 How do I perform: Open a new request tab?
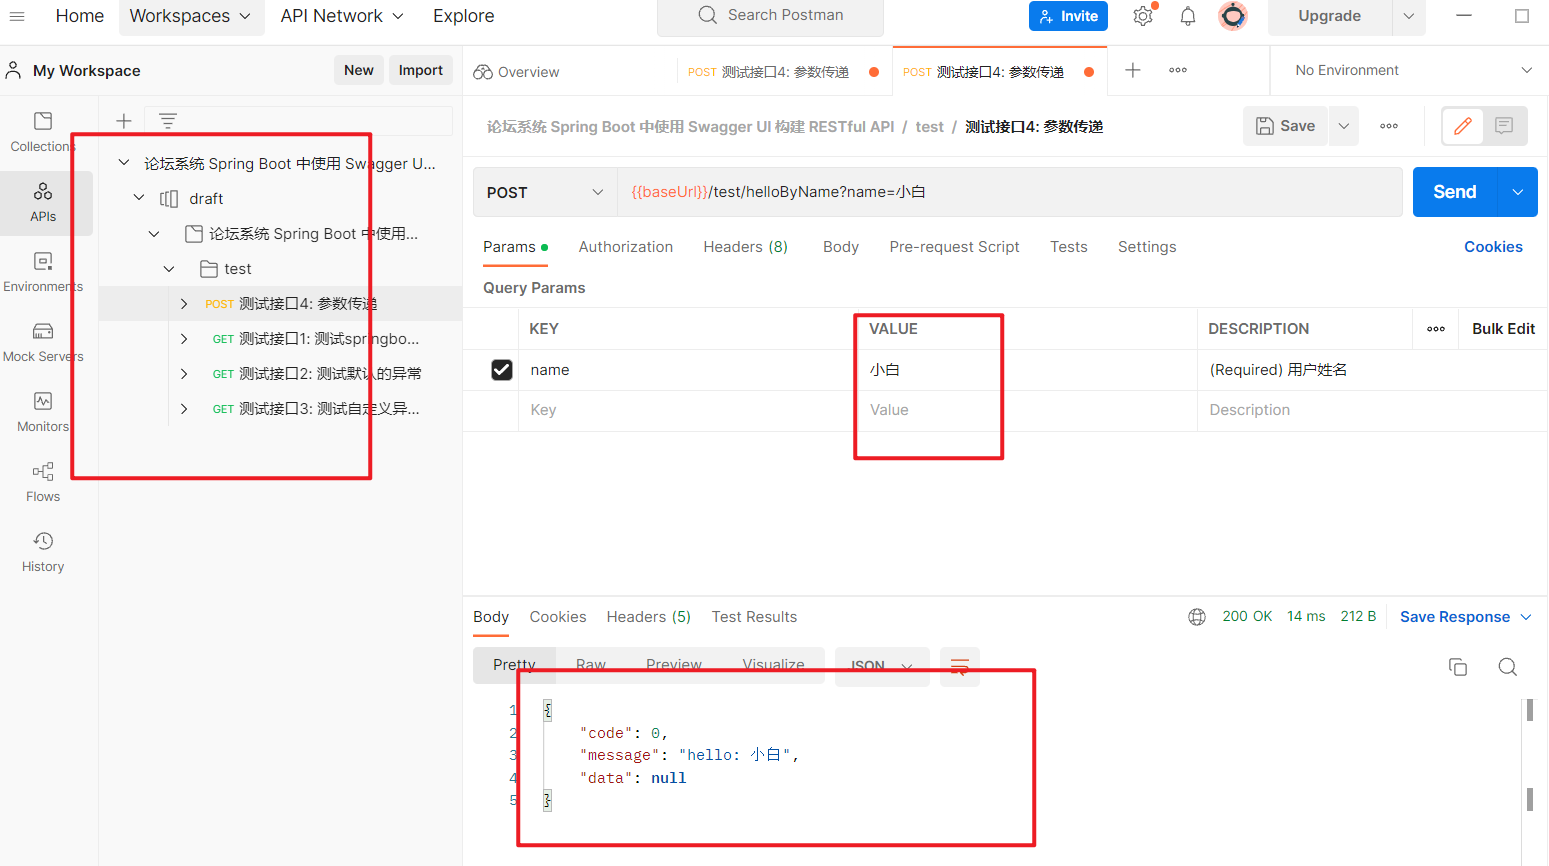click(1133, 70)
